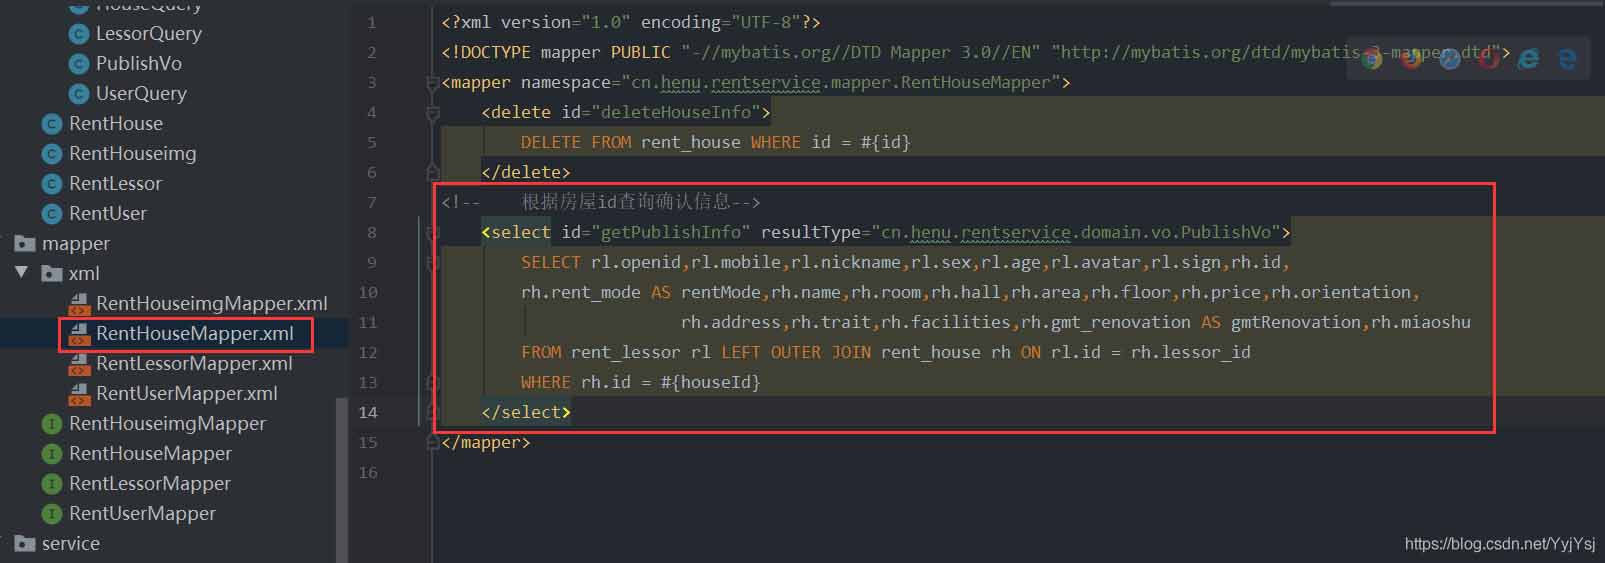Open file in Opera browser icon
Viewport: 1605px width, 563px height.
(x=1489, y=58)
